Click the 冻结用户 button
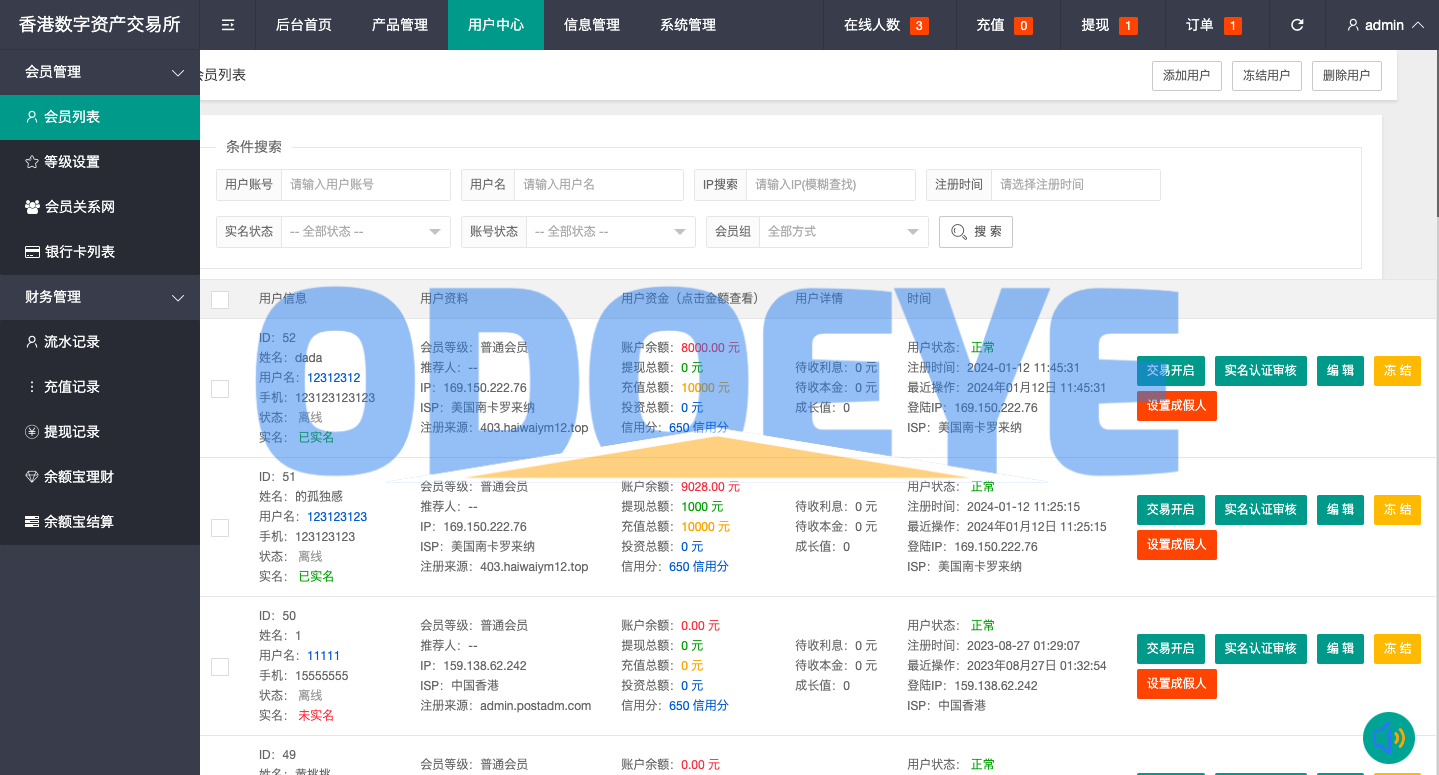 point(1267,76)
